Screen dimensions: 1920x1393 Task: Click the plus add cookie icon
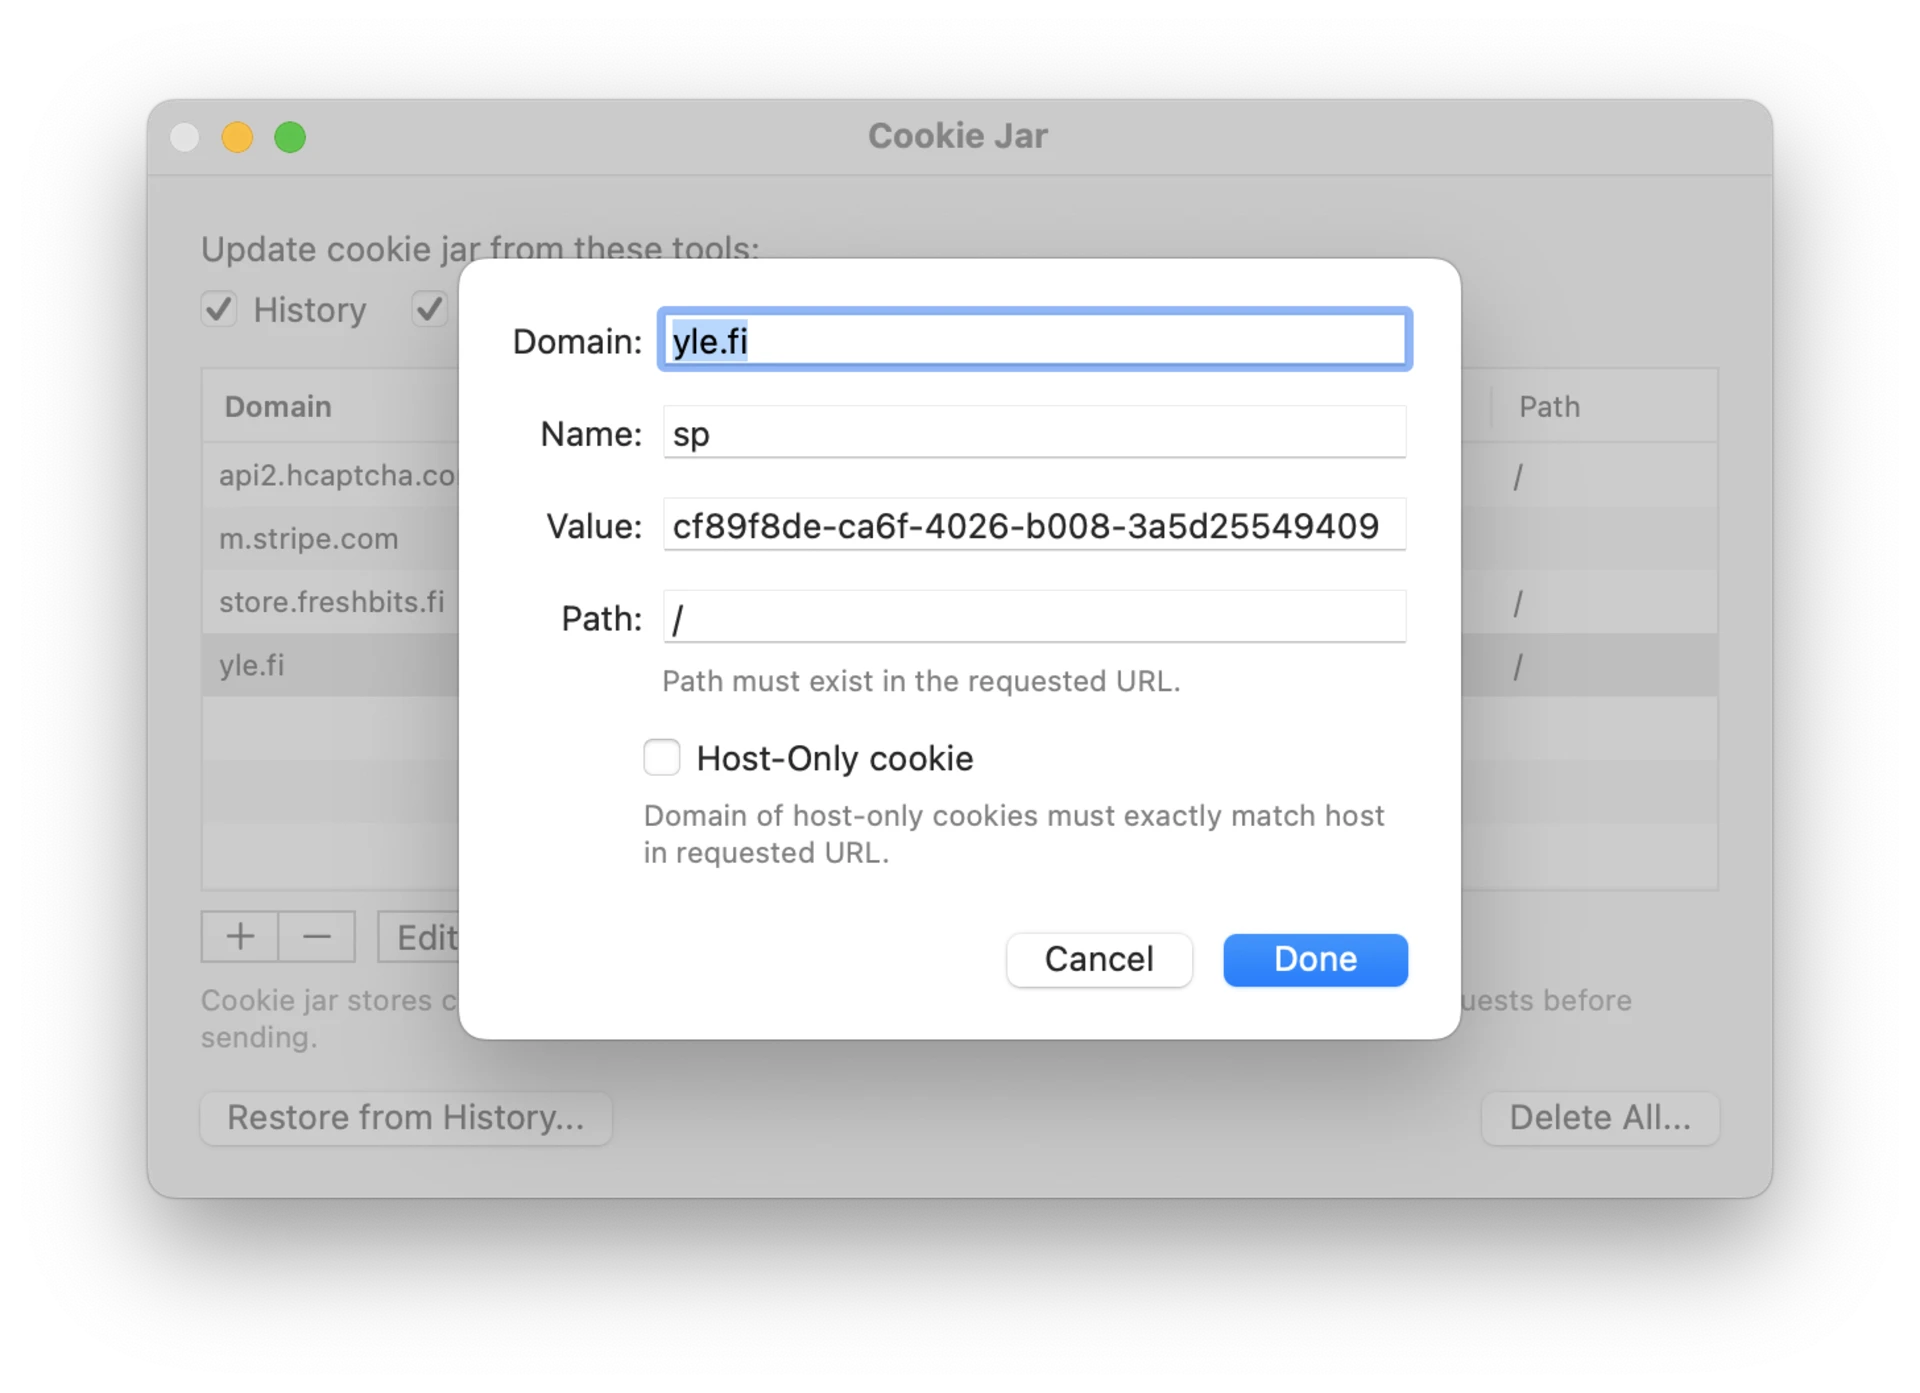pyautogui.click(x=240, y=937)
